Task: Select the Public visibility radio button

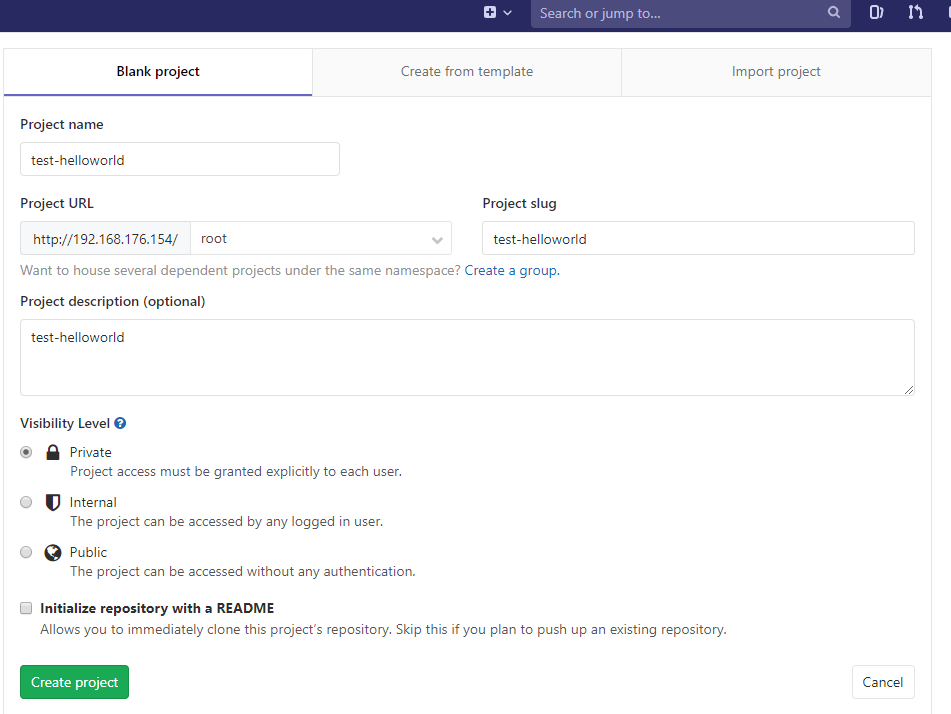Action: coord(26,552)
